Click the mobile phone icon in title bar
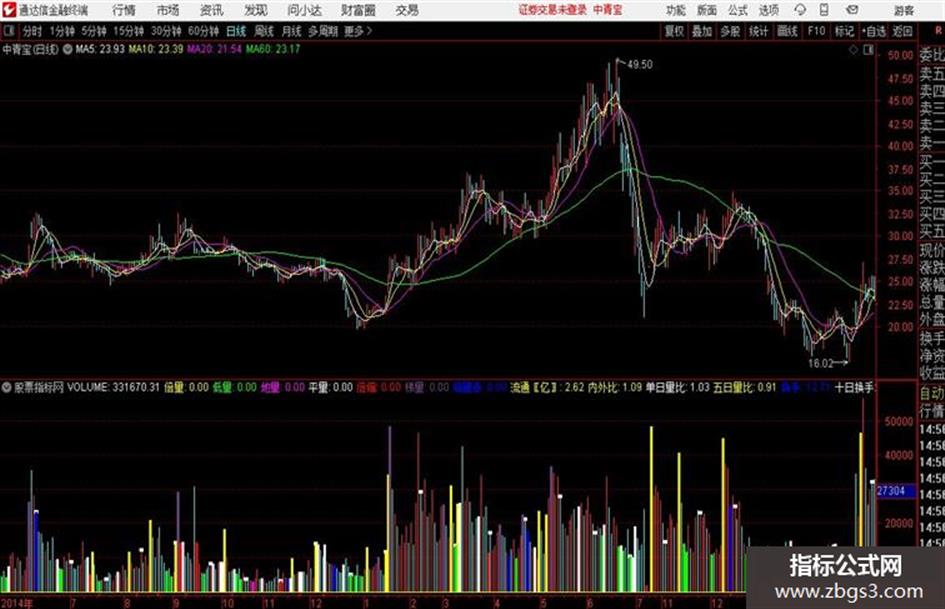The height and width of the screenshot is (609, 945). point(824,10)
